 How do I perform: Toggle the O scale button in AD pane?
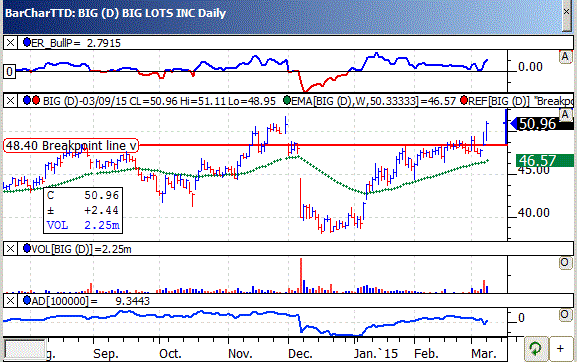click(x=565, y=315)
